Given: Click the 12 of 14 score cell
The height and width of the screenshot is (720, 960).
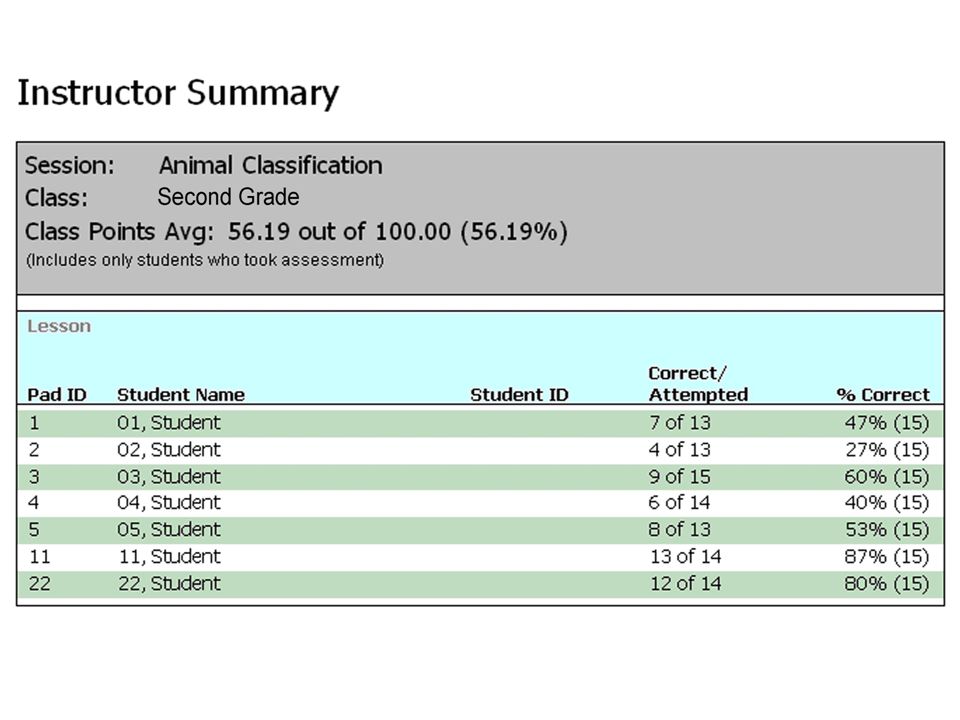Looking at the screenshot, I should click(686, 583).
